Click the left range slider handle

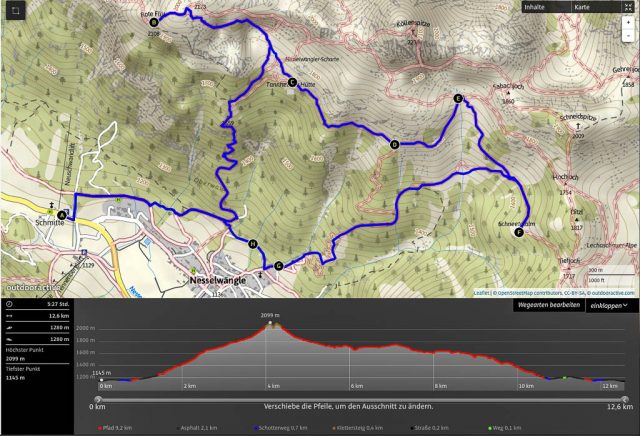(98, 399)
